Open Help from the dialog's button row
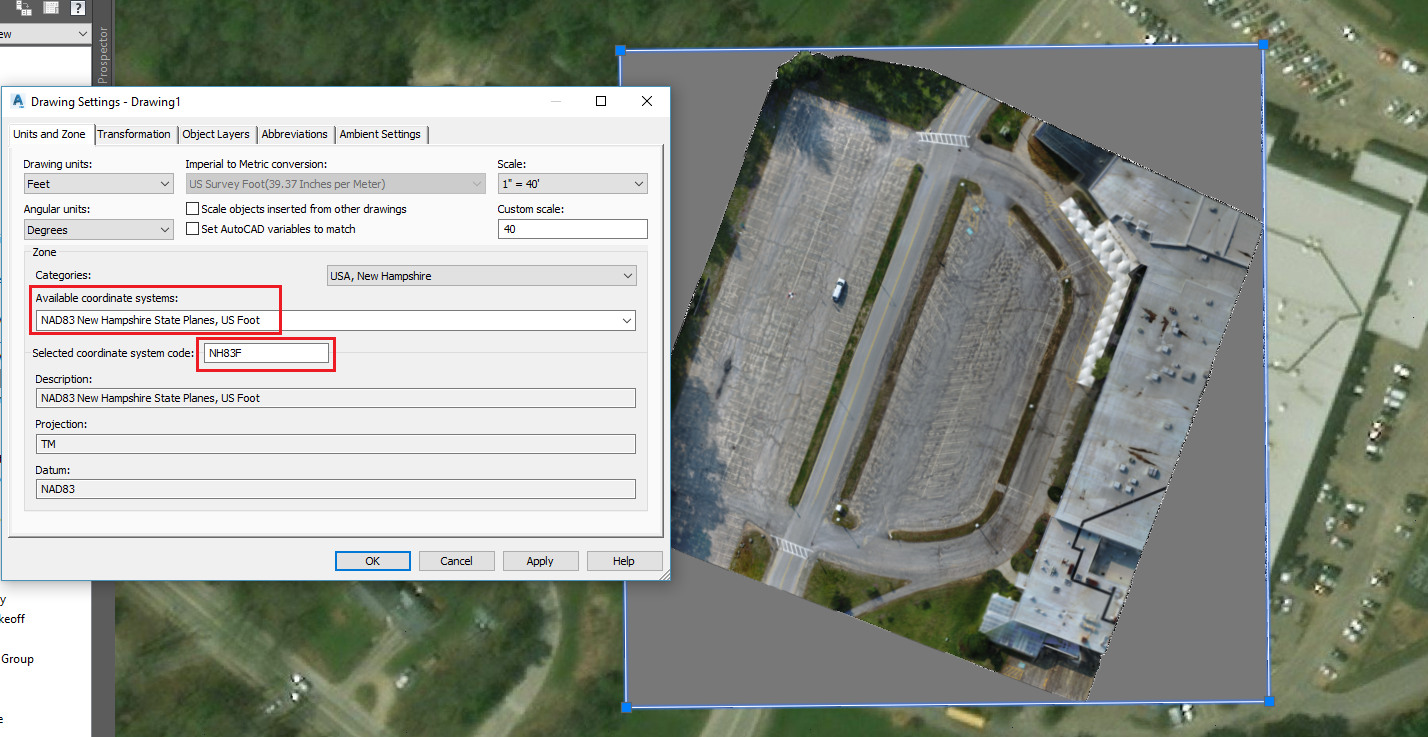 pos(624,561)
